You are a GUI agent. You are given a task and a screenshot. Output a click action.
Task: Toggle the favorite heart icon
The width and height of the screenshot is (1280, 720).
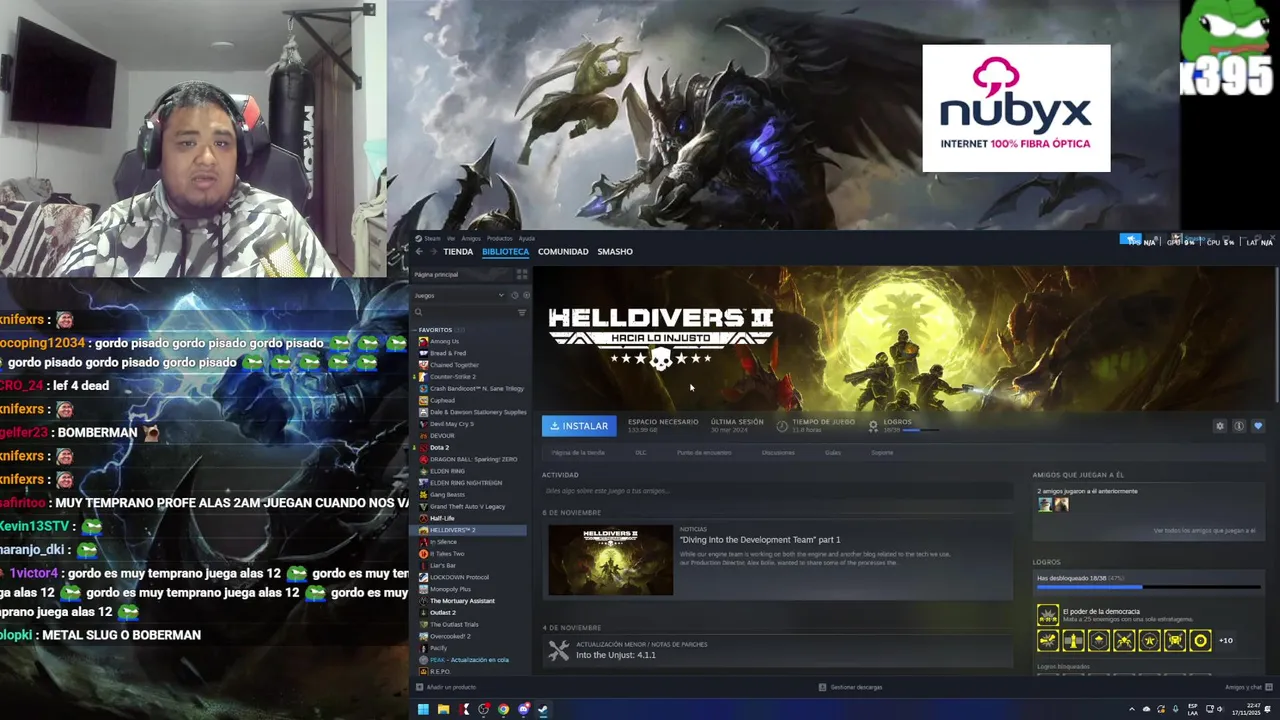pos(1258,426)
